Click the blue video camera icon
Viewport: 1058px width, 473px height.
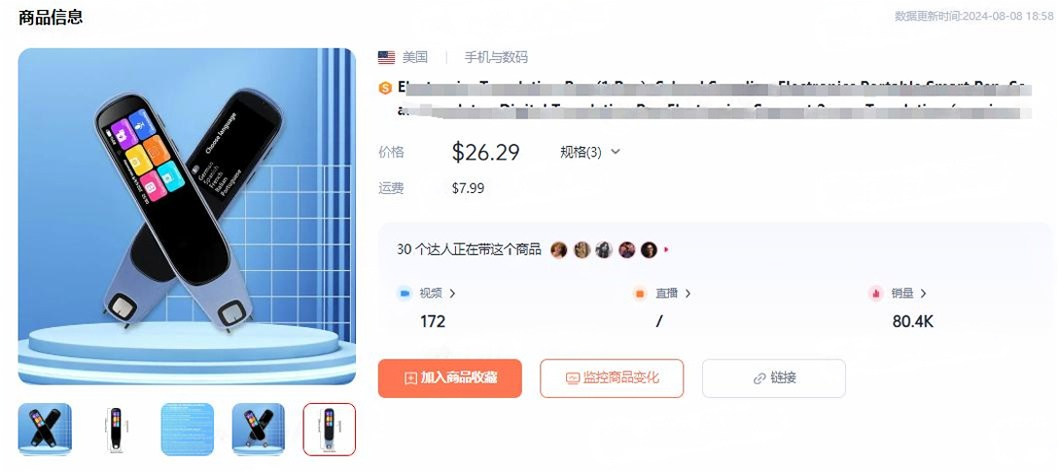pos(405,294)
